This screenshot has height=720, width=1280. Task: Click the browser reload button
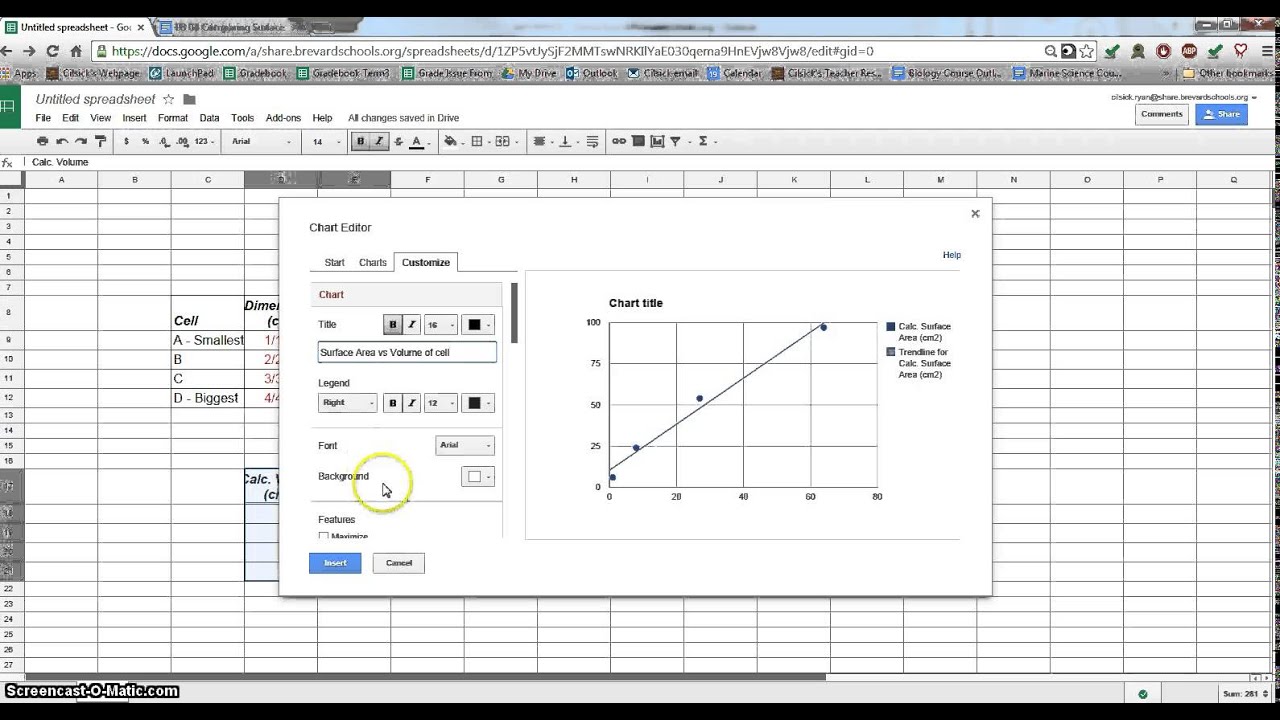pos(52,51)
